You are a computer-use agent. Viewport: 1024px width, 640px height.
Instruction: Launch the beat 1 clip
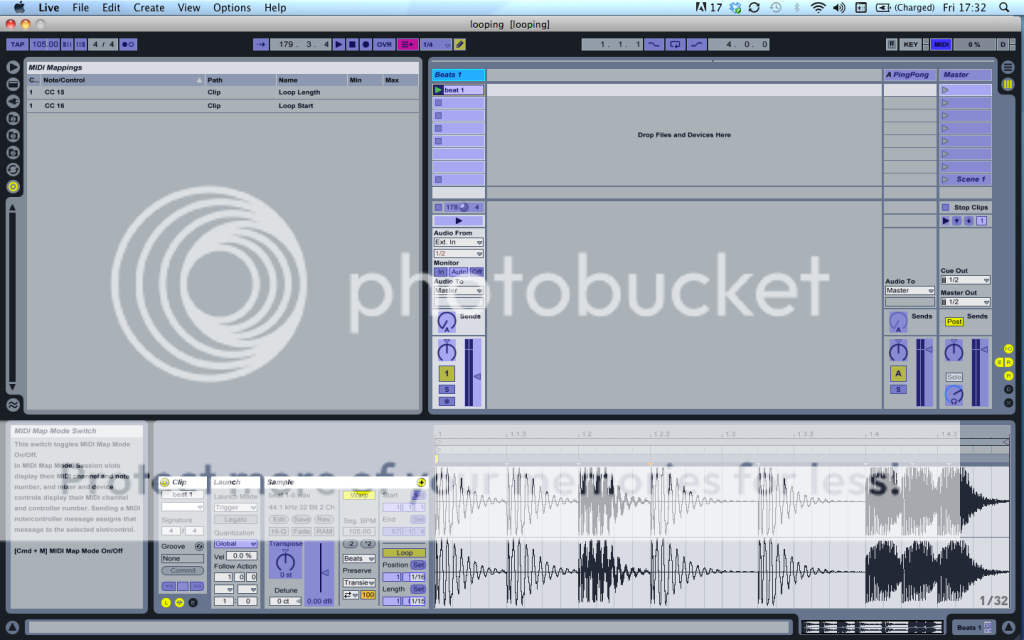(438, 90)
